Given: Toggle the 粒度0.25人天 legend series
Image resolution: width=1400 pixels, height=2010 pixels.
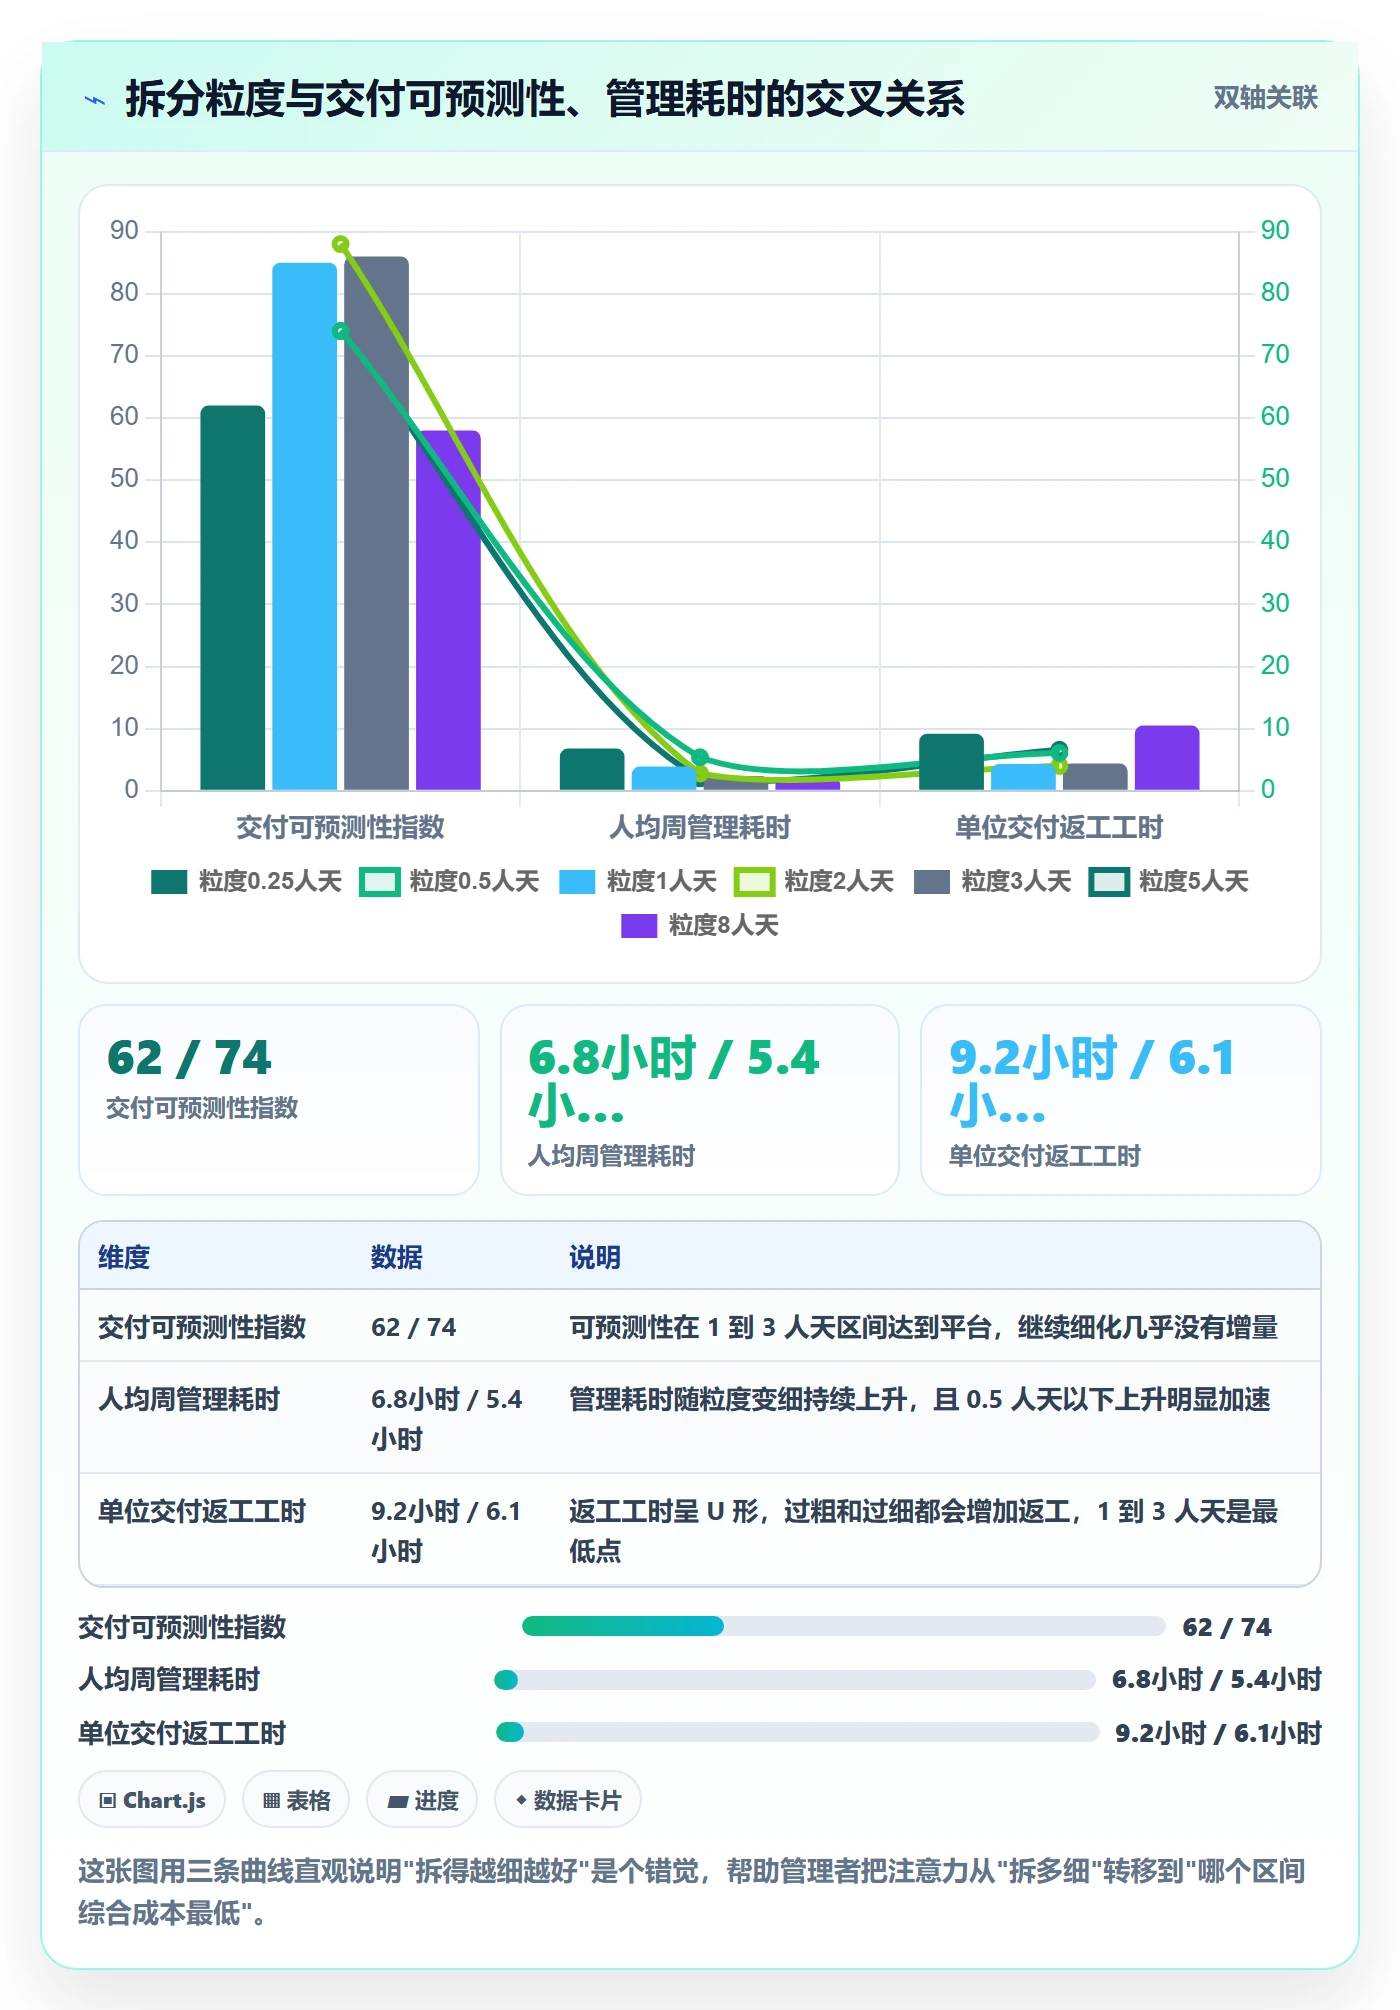Looking at the screenshot, I should (x=246, y=881).
